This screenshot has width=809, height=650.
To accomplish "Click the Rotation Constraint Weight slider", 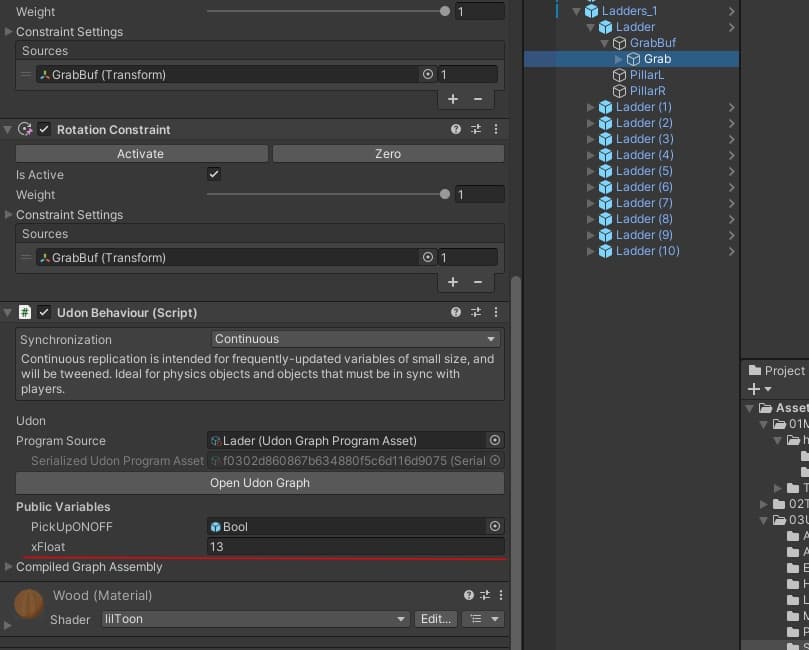I will 326,195.
